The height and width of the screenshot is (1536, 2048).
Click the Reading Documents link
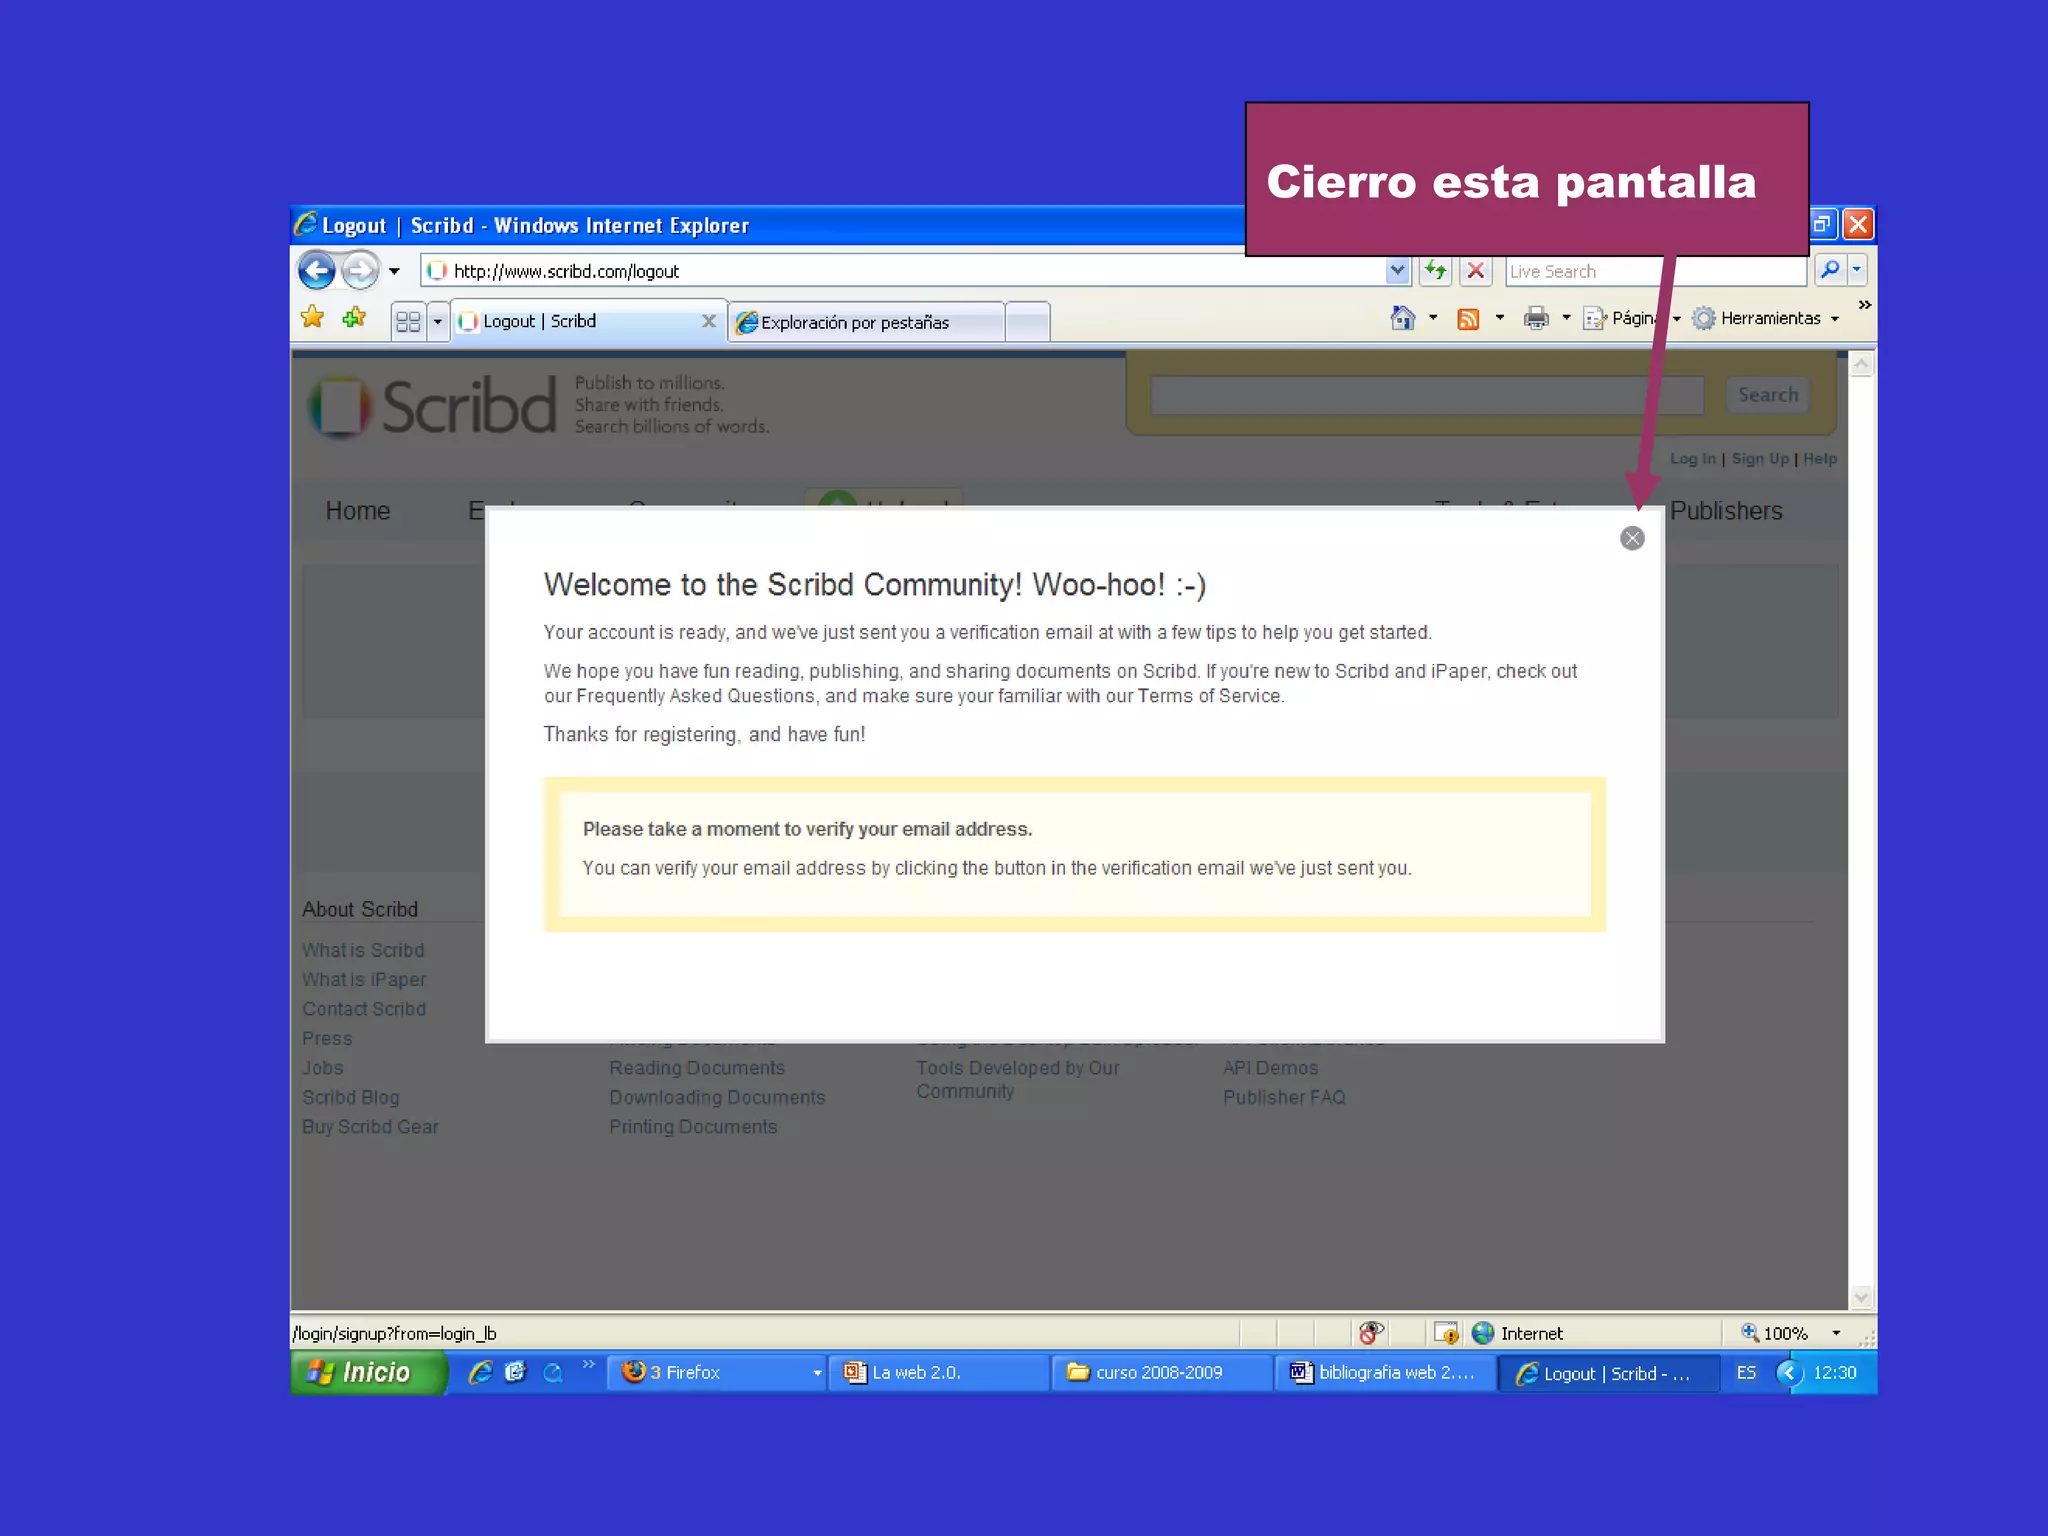(x=697, y=1068)
